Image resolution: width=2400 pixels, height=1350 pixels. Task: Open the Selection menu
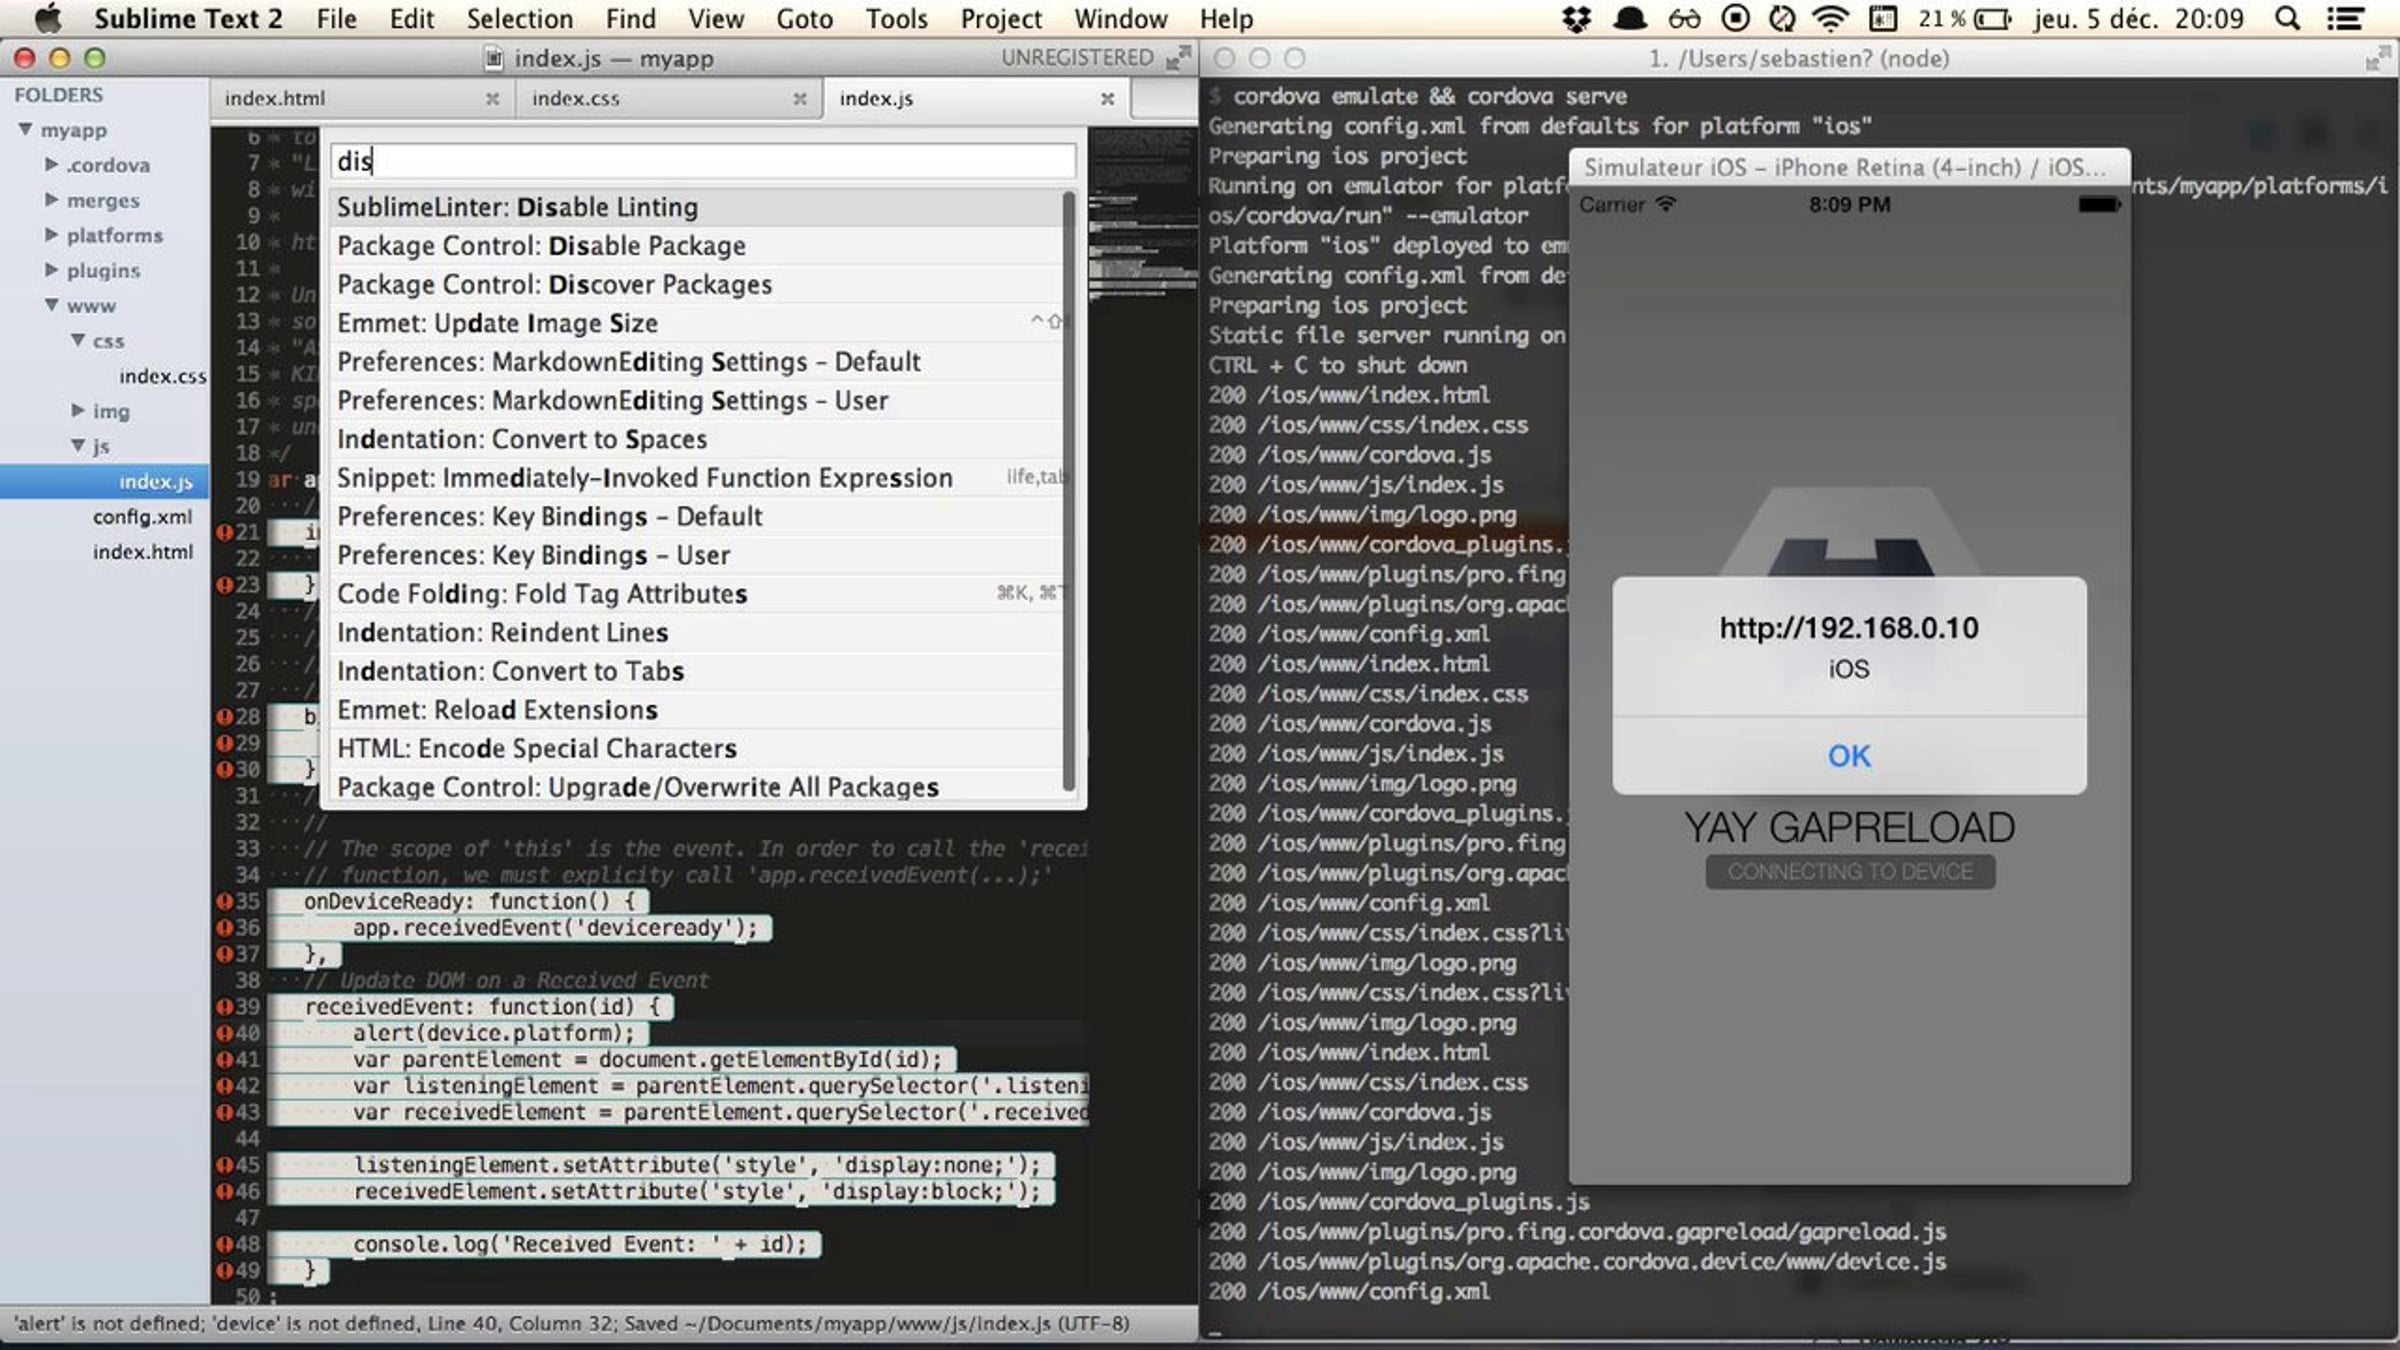pyautogui.click(x=519, y=18)
